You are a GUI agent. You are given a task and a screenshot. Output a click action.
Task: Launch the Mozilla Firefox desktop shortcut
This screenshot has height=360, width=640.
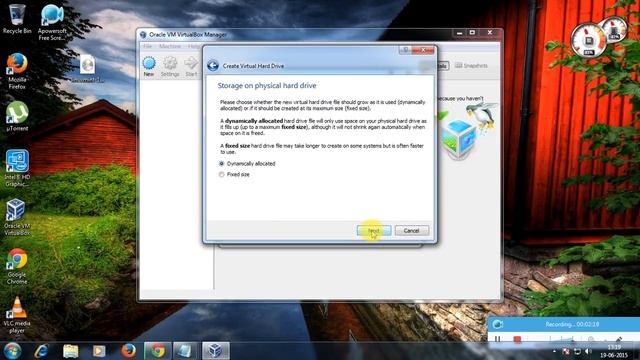point(17,71)
